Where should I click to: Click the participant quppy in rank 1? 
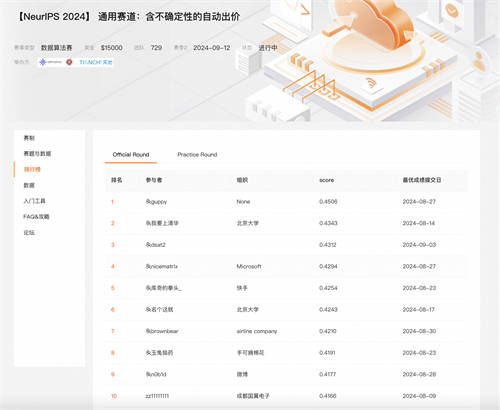(156, 202)
